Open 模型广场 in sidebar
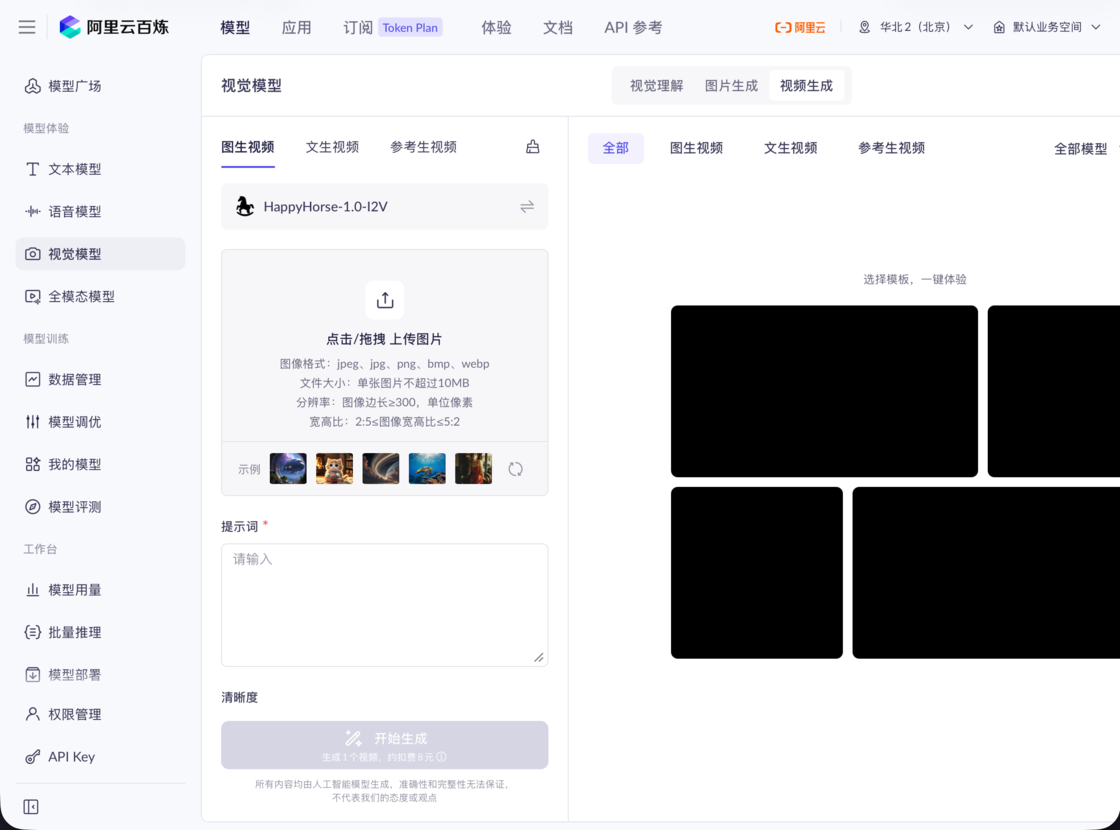The width and height of the screenshot is (1120, 830). (x=74, y=86)
